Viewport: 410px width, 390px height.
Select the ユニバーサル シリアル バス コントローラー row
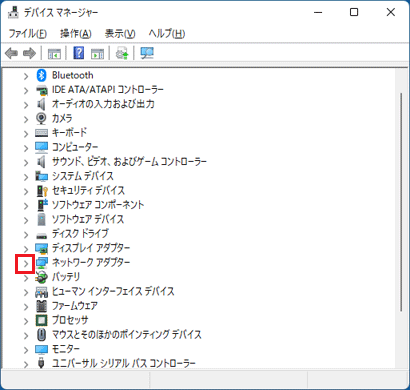[x=124, y=363]
